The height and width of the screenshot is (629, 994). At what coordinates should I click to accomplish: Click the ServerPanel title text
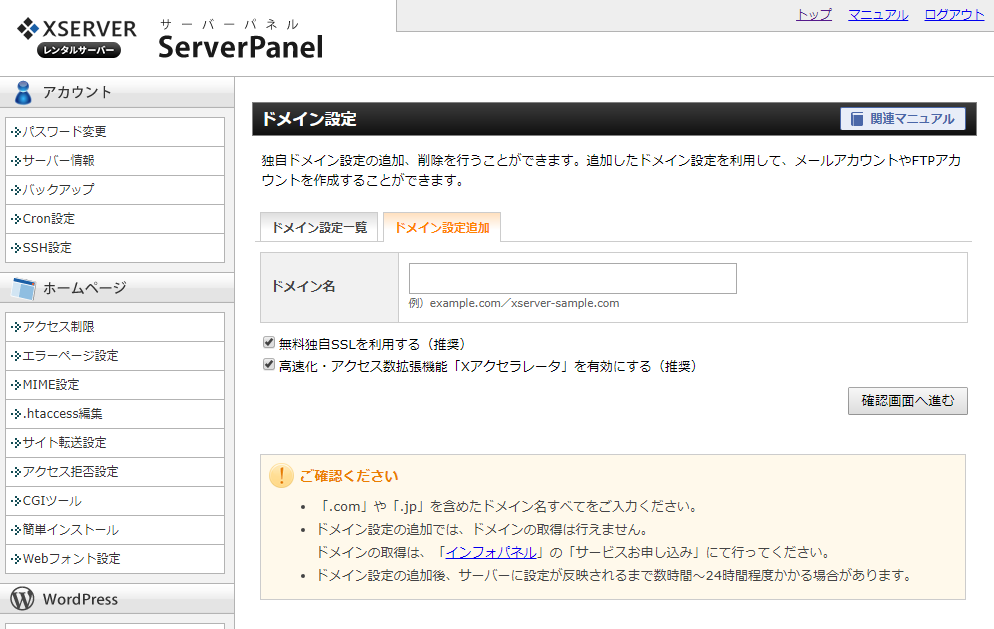[x=240, y=47]
